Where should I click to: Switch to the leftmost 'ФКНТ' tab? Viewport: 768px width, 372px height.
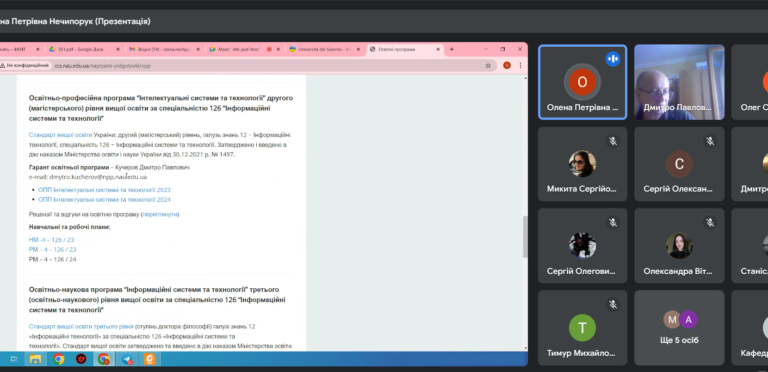click(x=20, y=49)
